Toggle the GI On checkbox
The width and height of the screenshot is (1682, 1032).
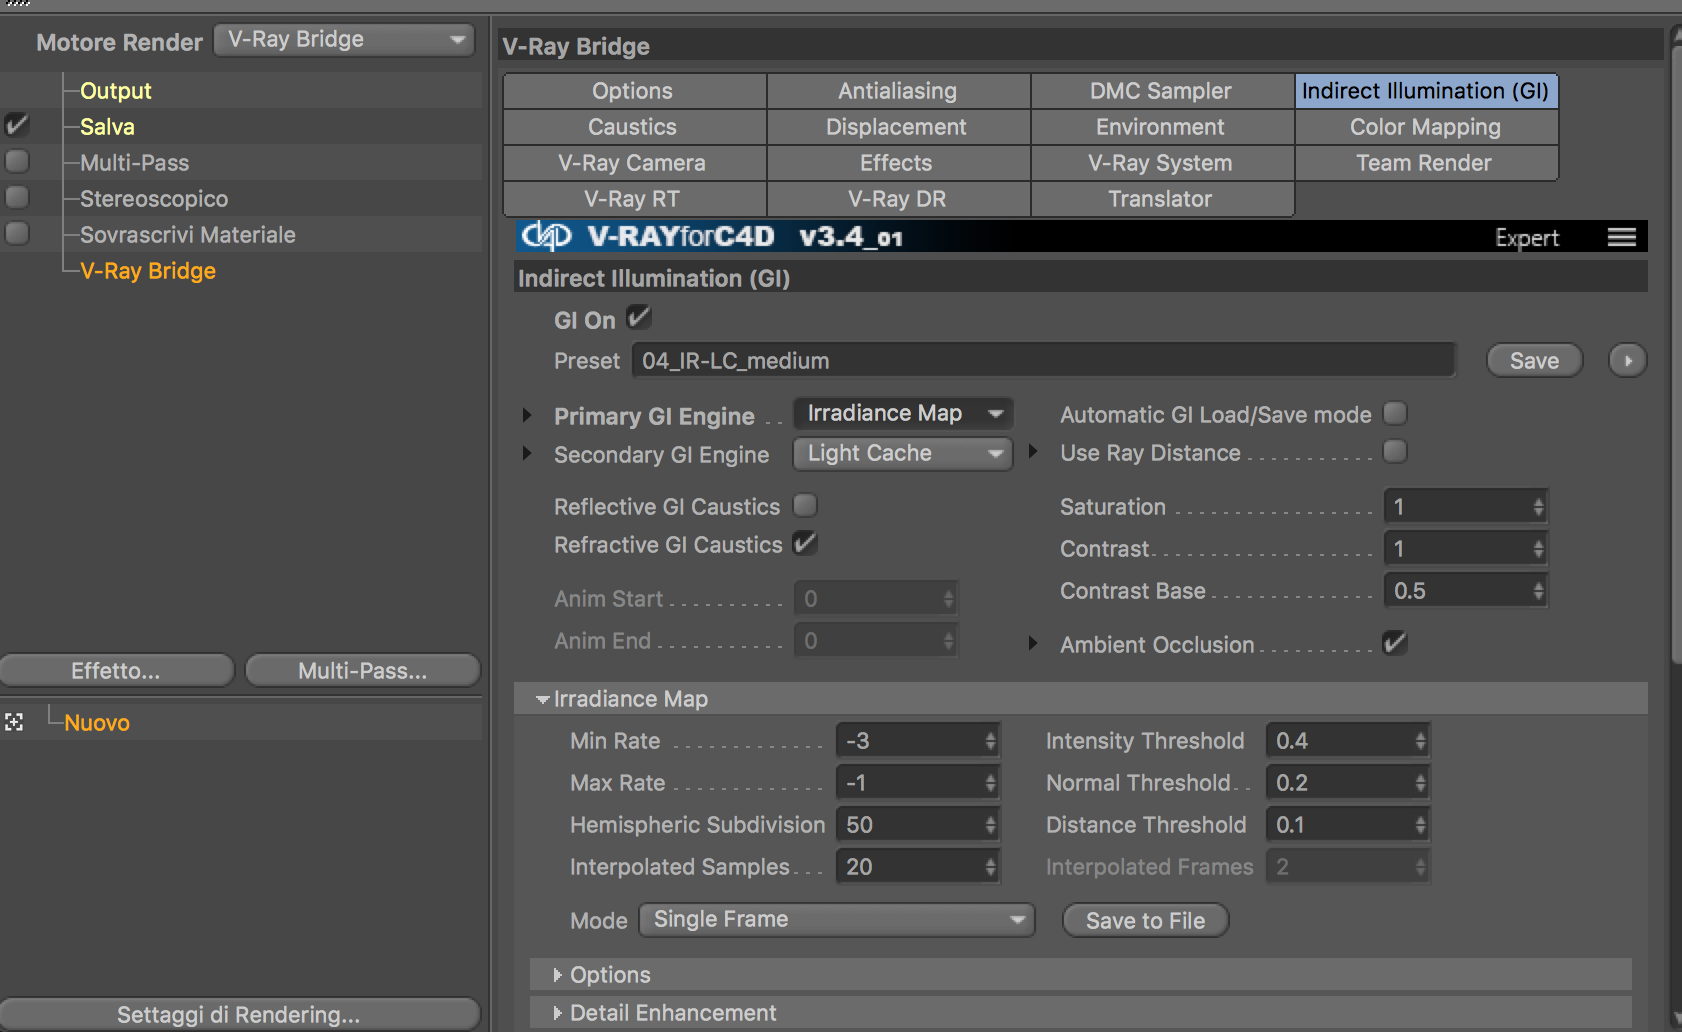638,318
